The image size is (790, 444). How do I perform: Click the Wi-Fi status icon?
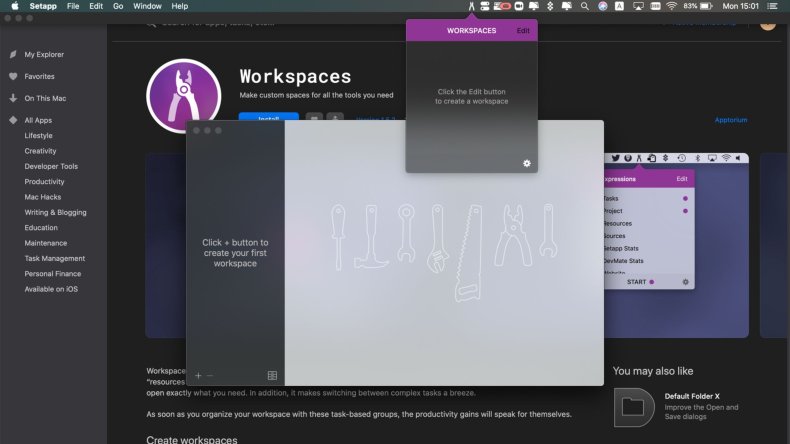tap(671, 6)
